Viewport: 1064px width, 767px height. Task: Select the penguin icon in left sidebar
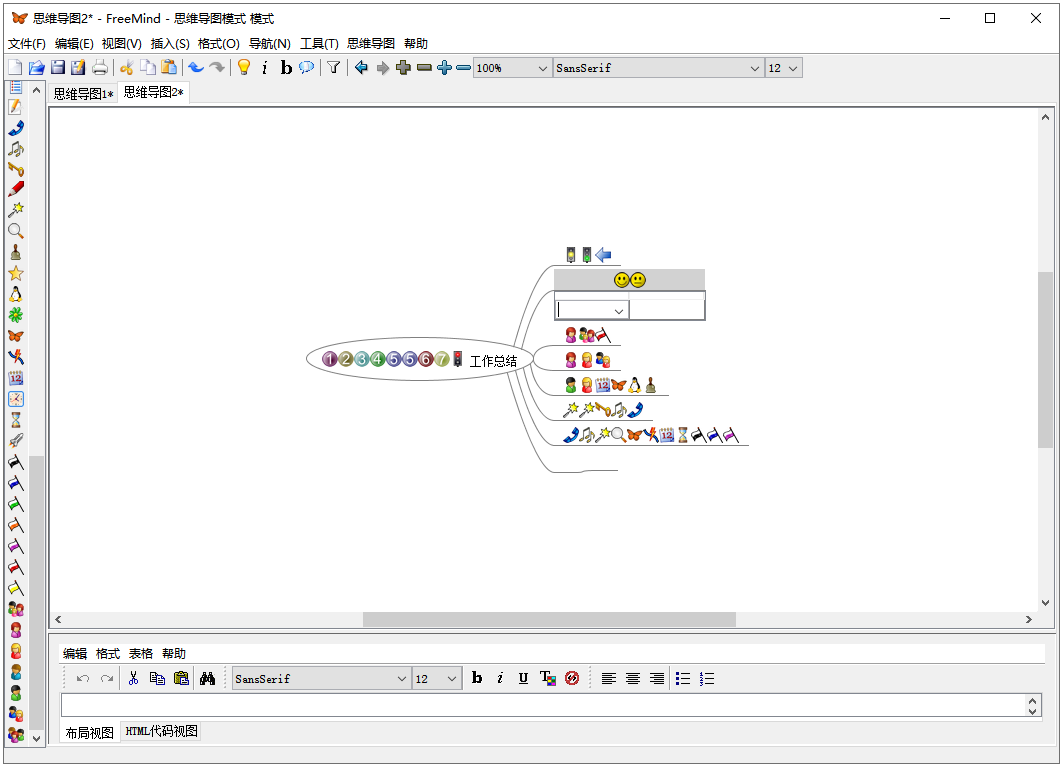coord(15,294)
